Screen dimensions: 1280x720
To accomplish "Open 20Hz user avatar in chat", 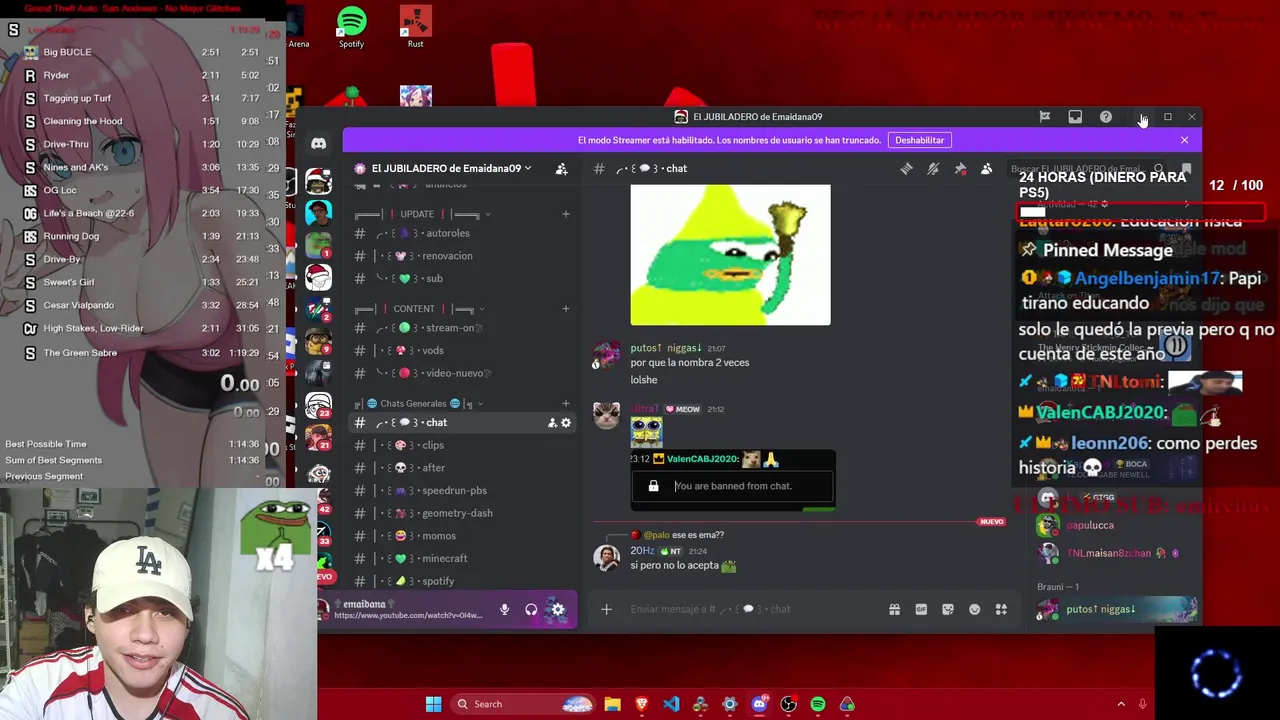I will 606,558.
